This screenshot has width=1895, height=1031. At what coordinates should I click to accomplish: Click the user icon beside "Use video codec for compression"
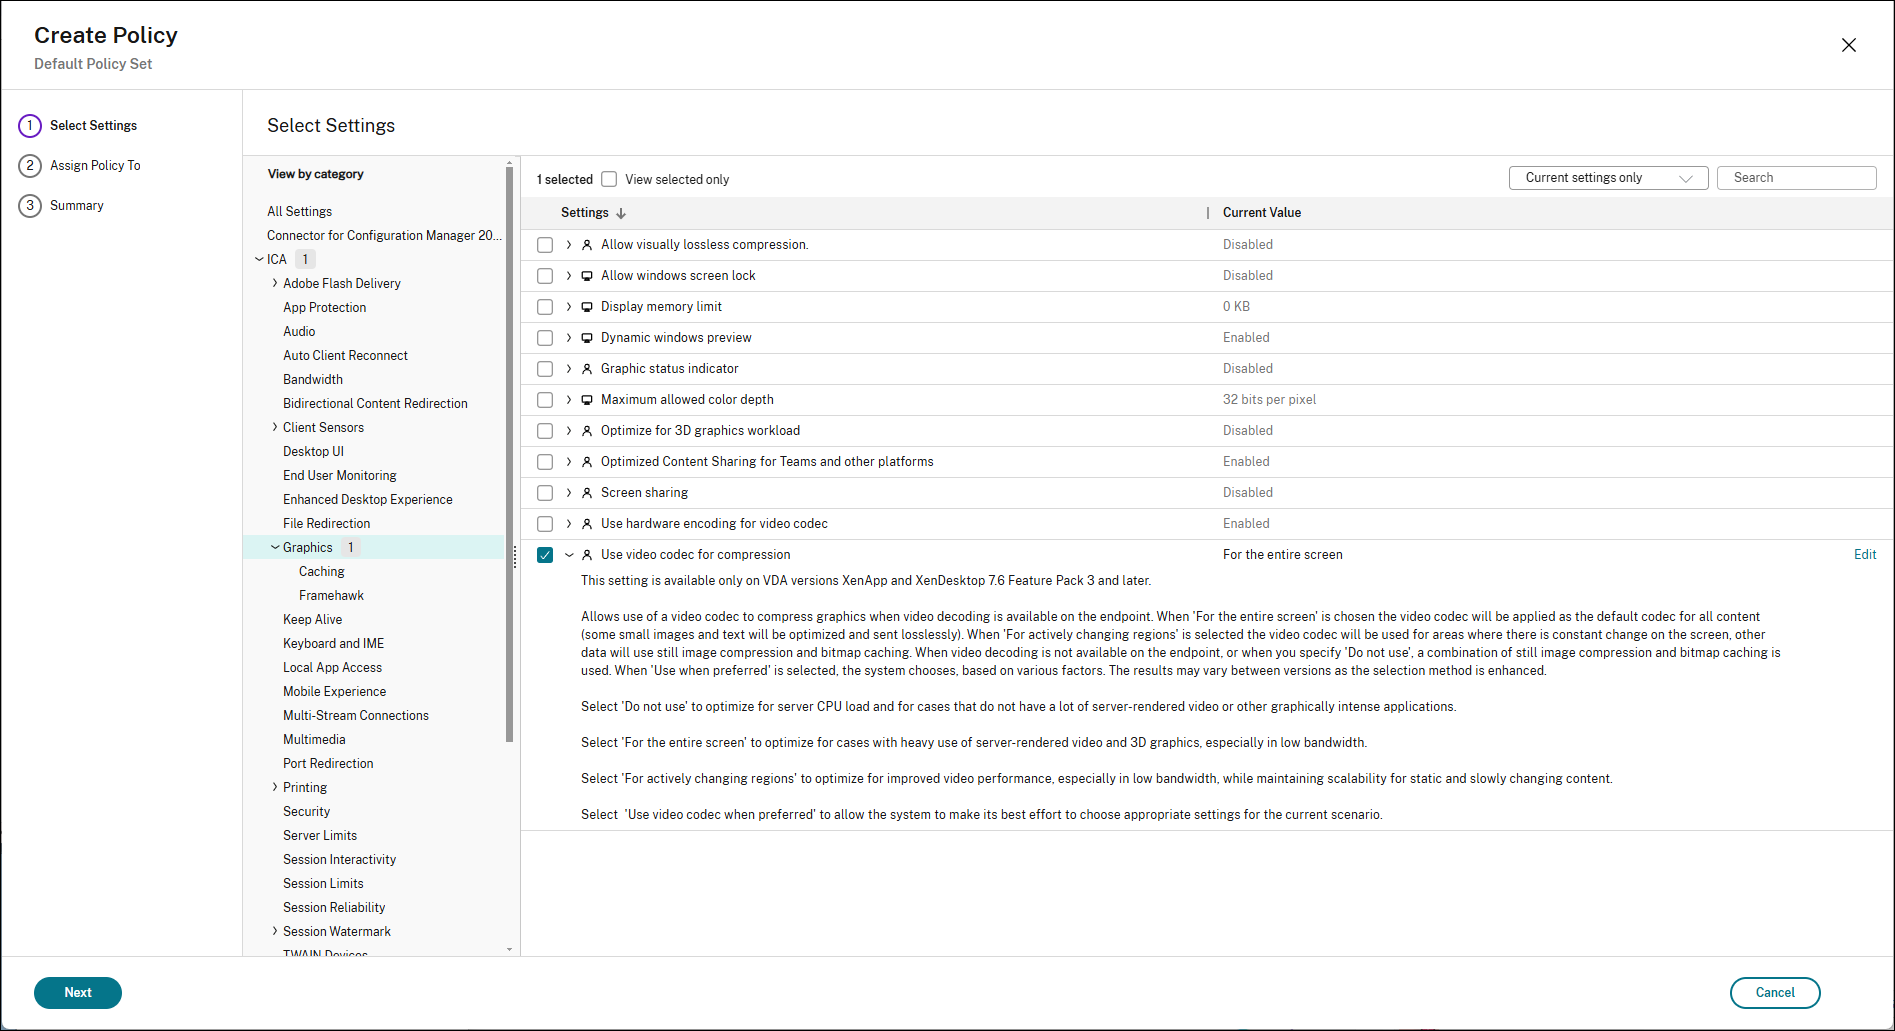(586, 554)
